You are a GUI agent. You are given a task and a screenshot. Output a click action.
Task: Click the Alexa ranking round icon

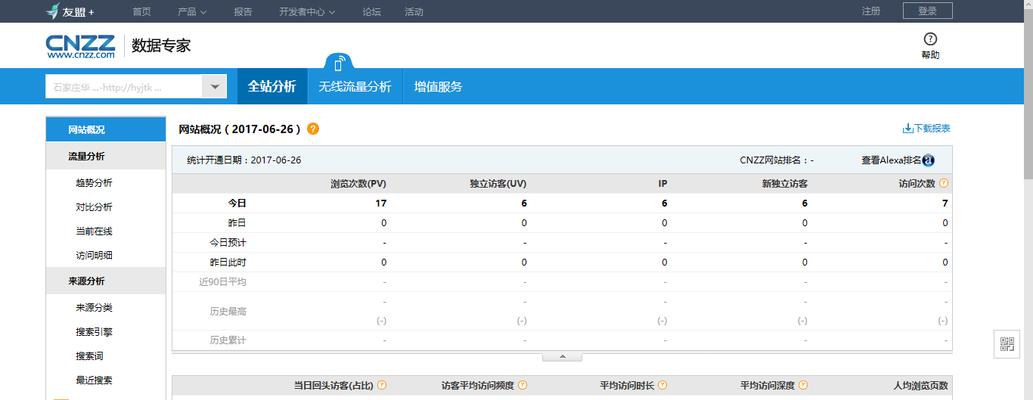pyautogui.click(x=928, y=160)
